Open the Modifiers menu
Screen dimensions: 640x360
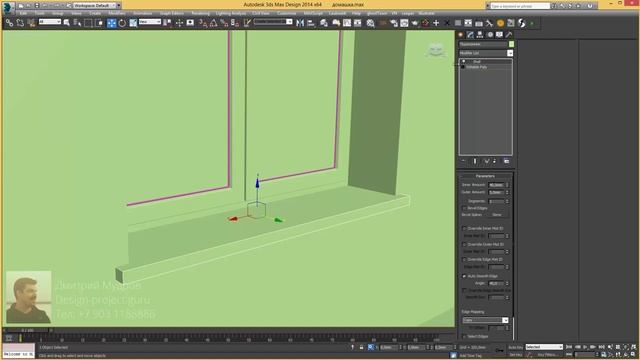tap(117, 13)
